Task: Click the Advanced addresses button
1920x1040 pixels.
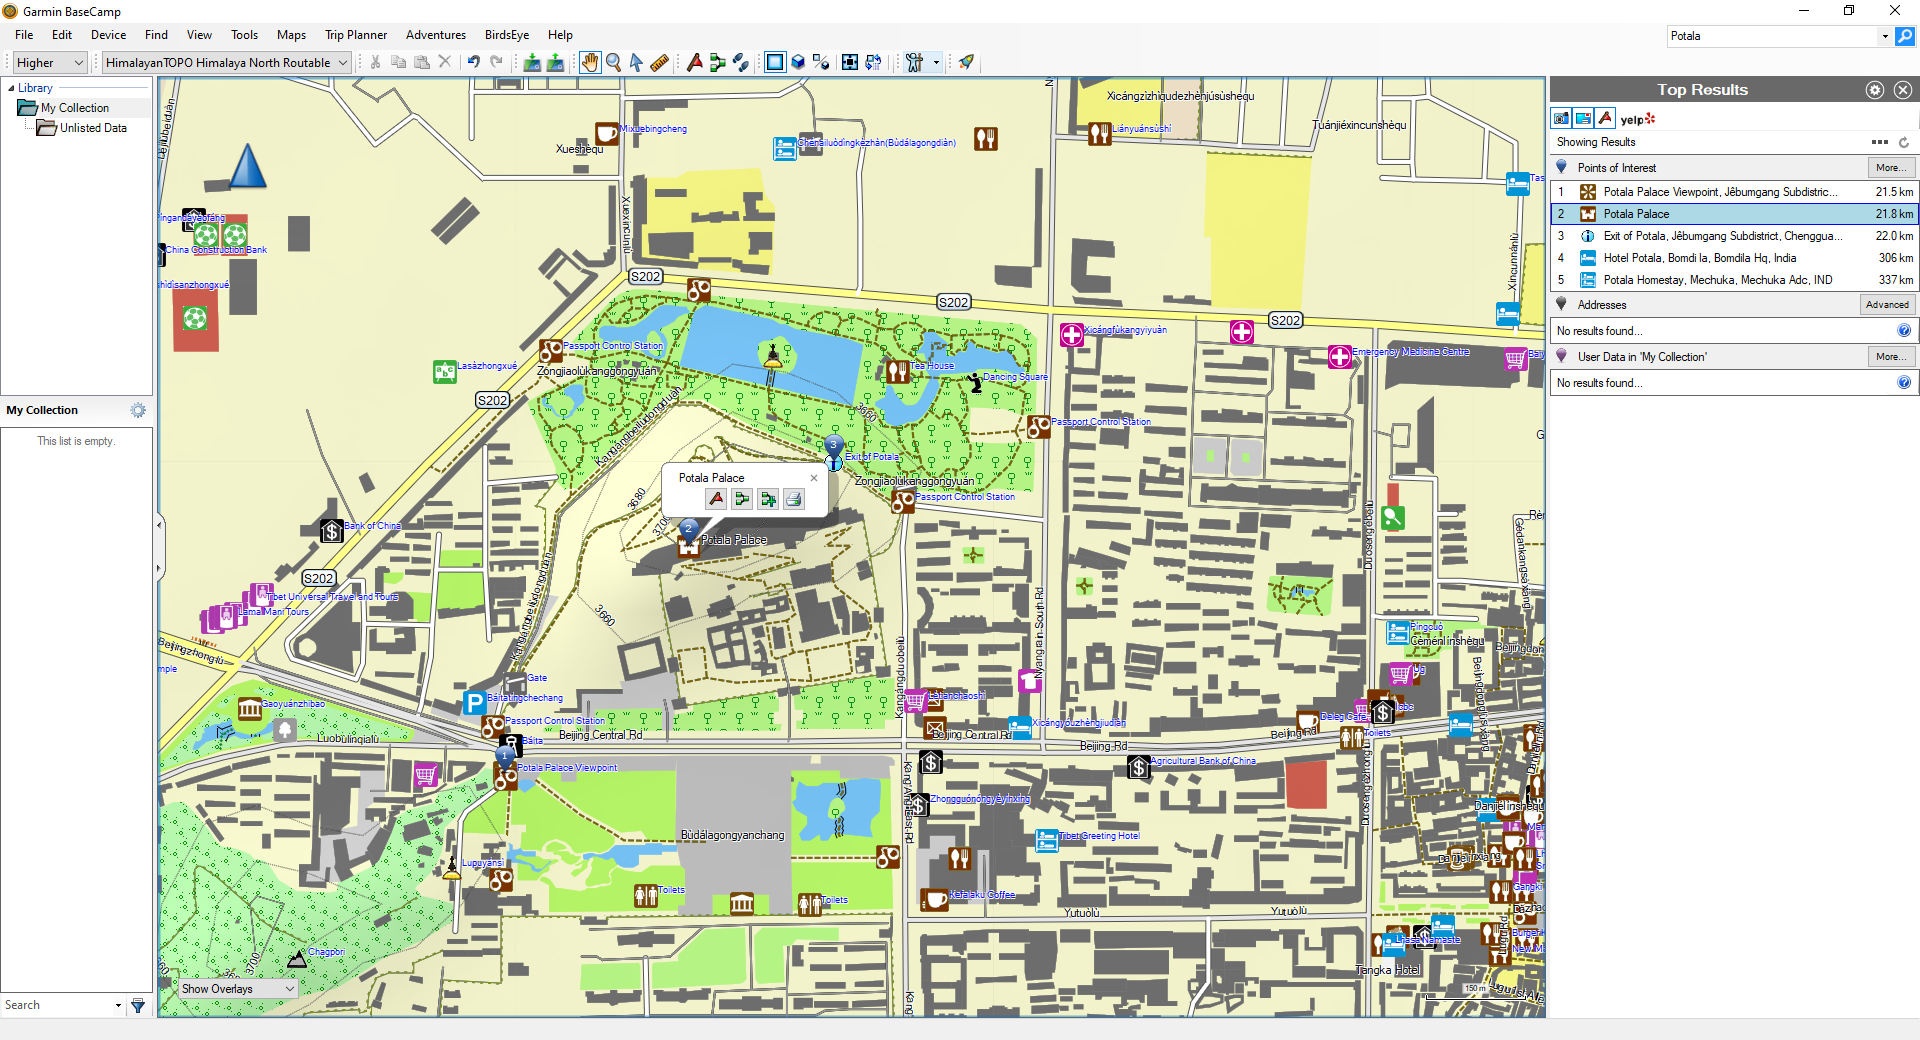Action: point(1887,305)
